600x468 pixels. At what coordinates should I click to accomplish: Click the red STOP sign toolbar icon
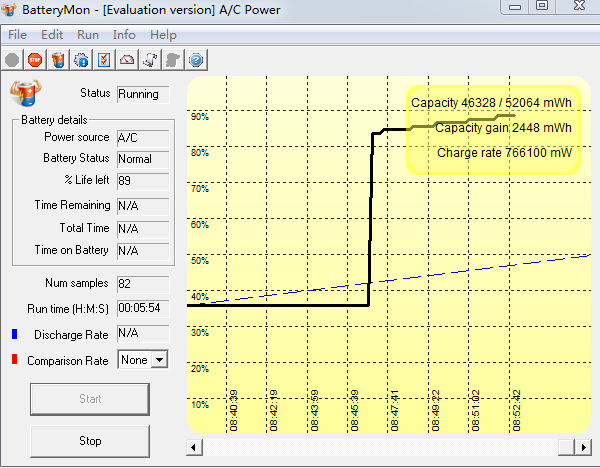(x=35, y=60)
